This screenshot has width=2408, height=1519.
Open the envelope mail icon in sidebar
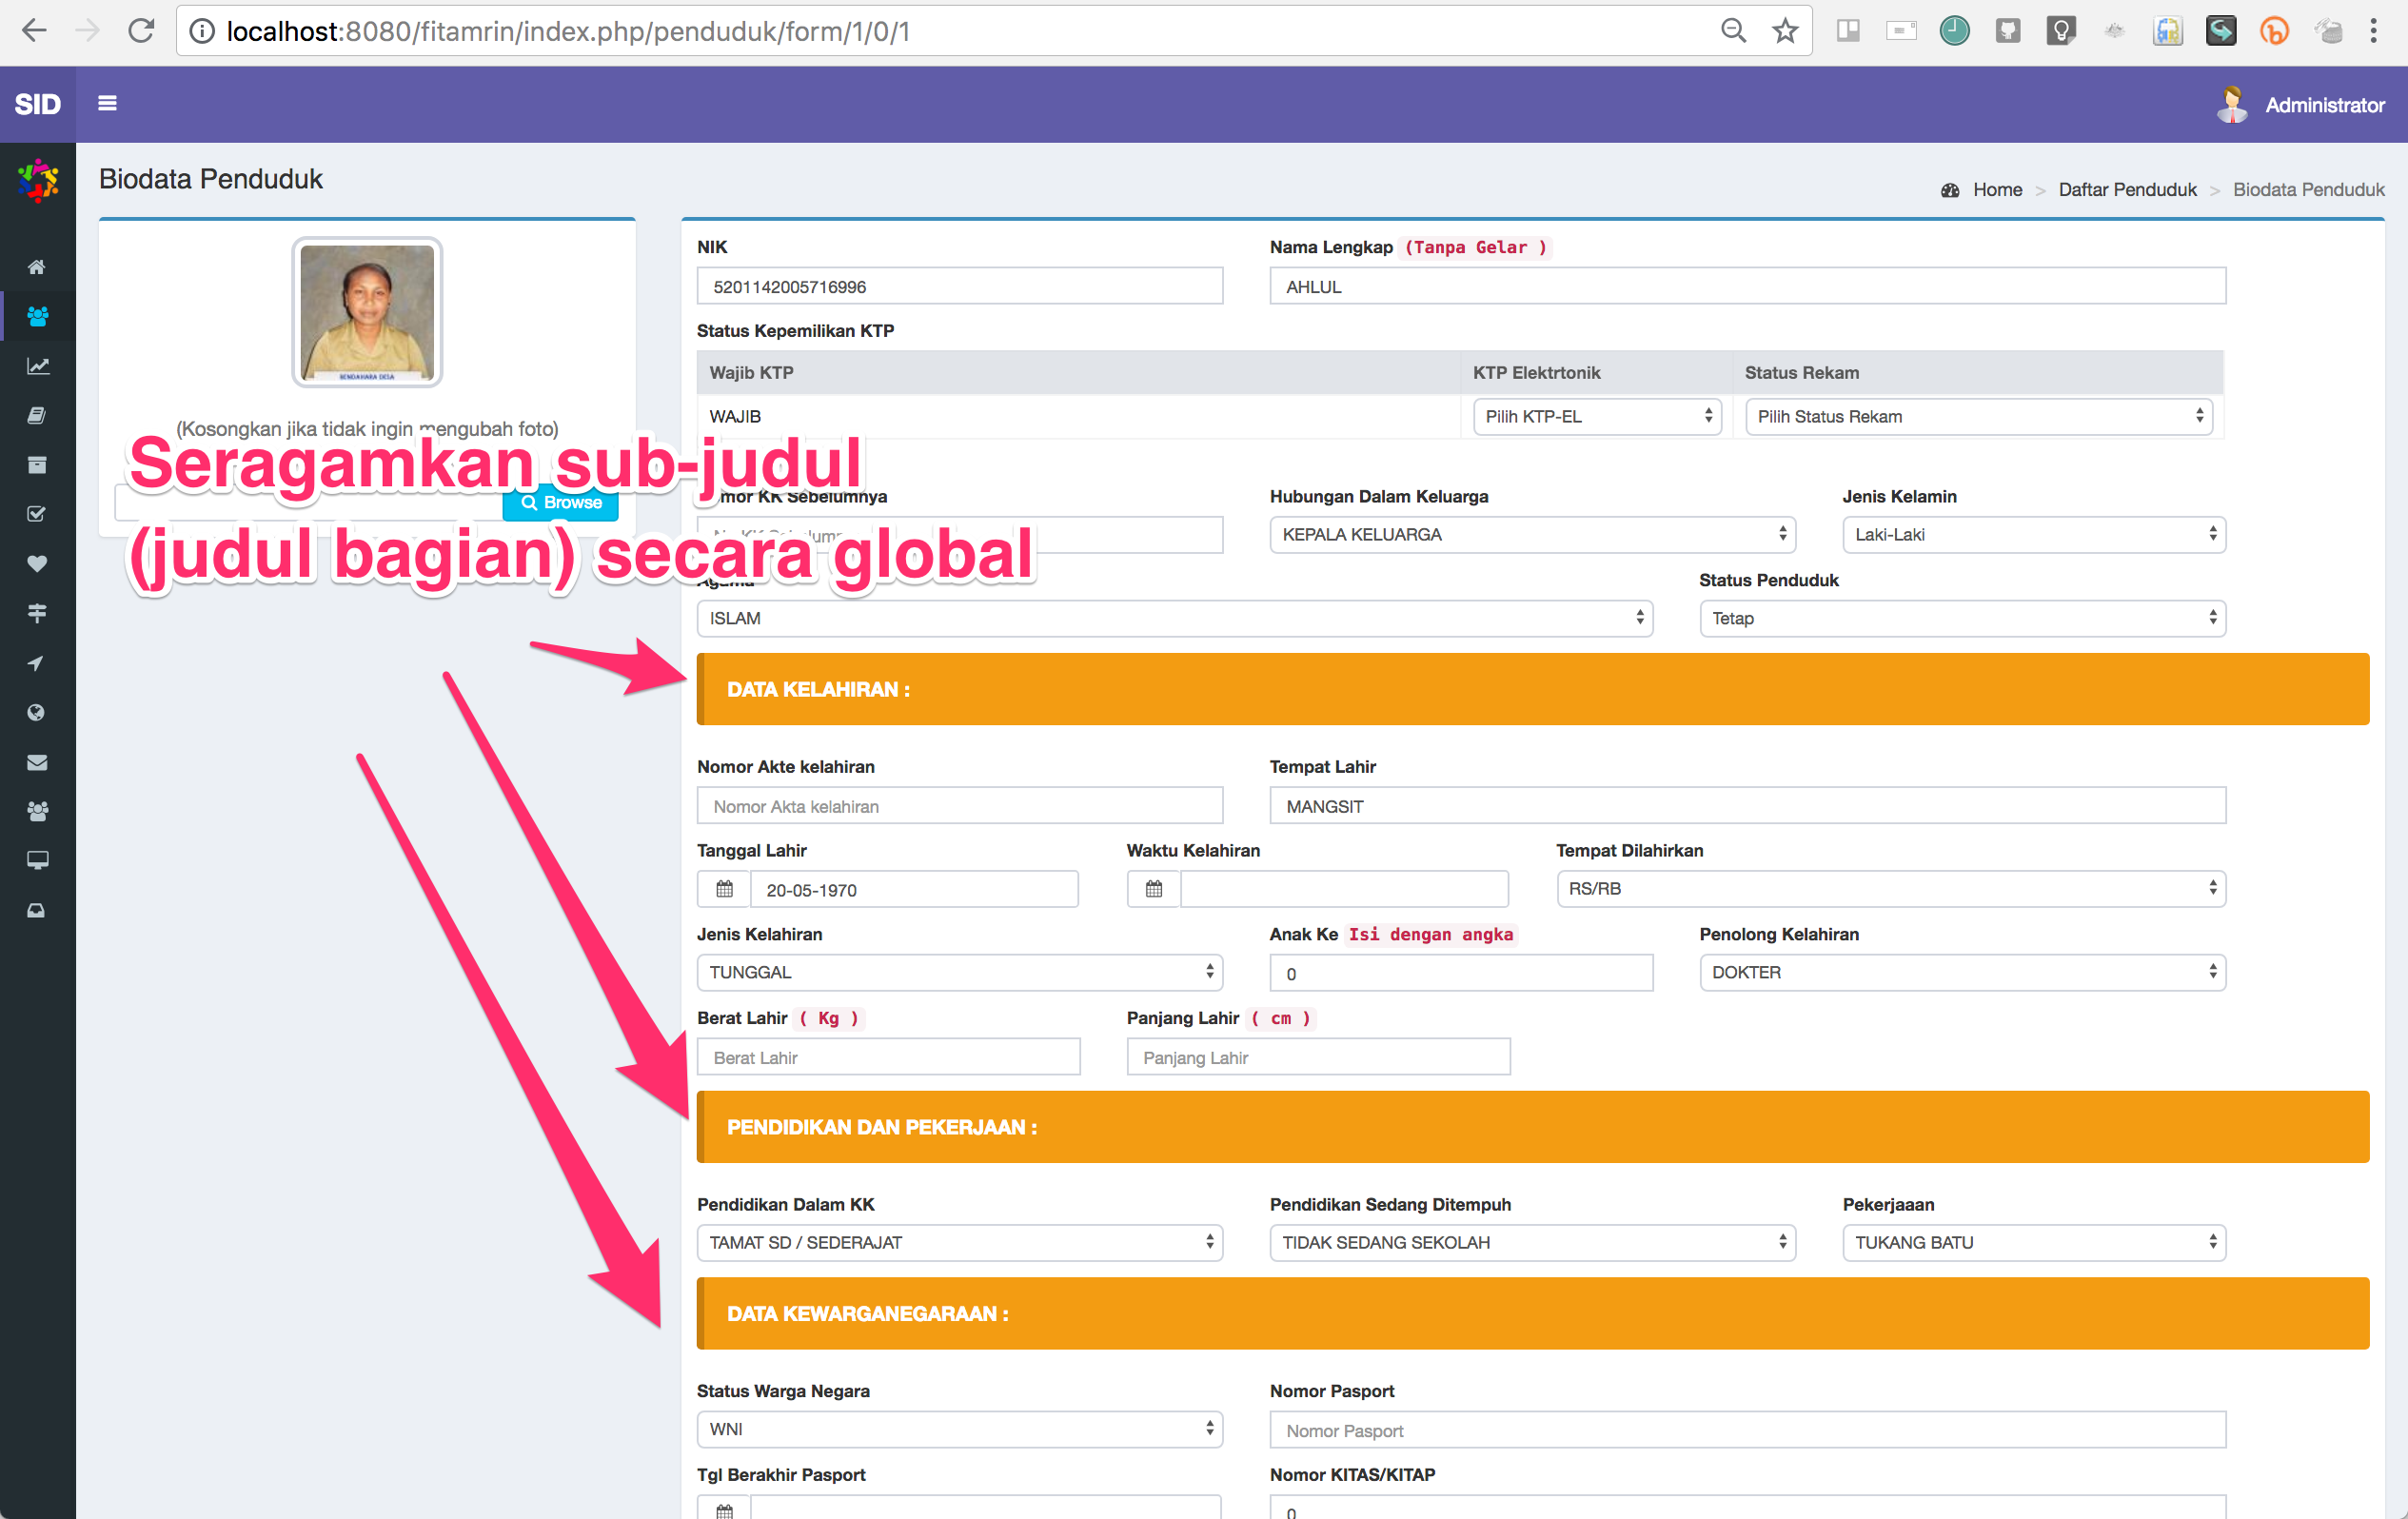pos(37,762)
